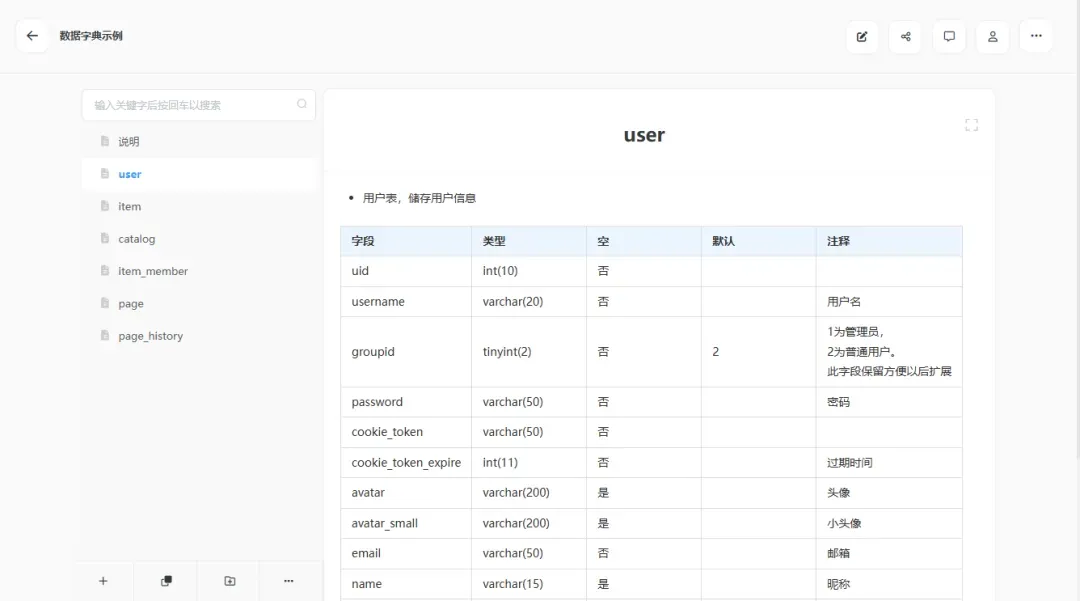Viewport: 1080px width, 601px height.
Task: Select the page entry in sidebar
Action: (x=131, y=304)
